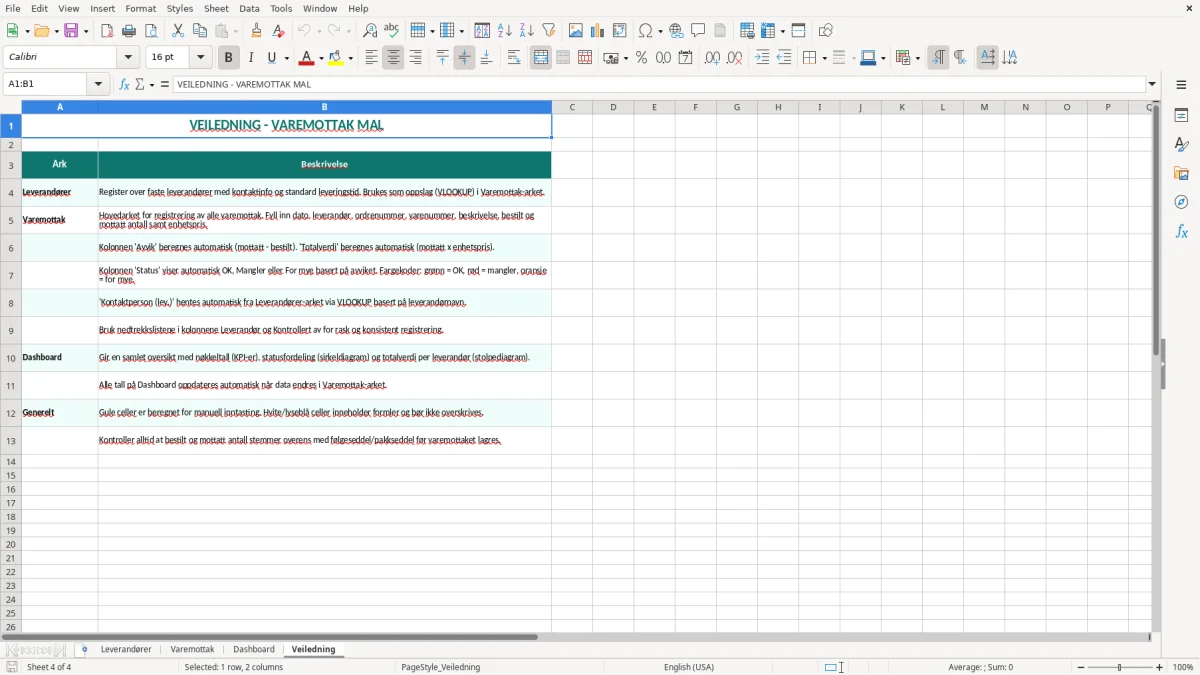Cut the selected cells
Image resolution: width=1200 pixels, height=675 pixels.
tap(178, 31)
